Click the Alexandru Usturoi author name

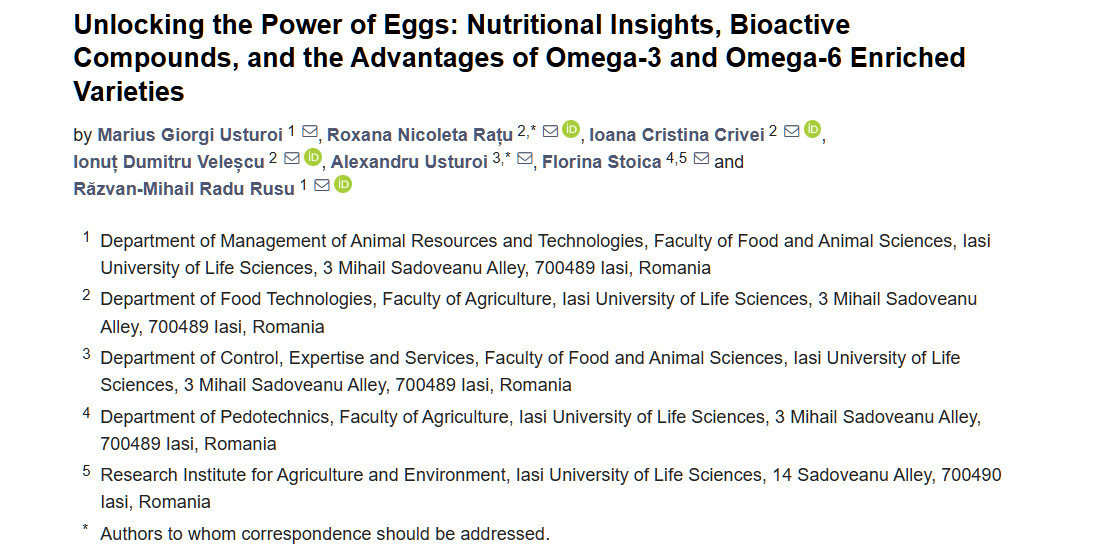click(x=409, y=162)
